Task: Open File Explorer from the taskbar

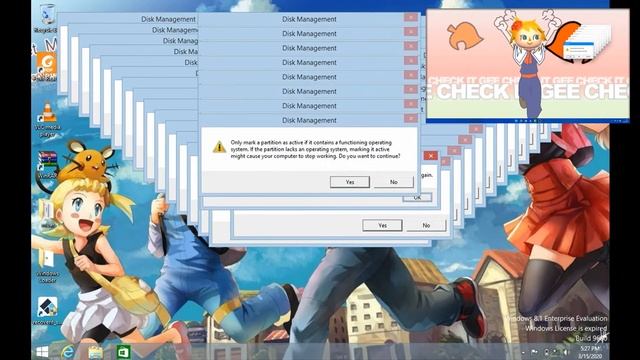Action: tap(95, 352)
